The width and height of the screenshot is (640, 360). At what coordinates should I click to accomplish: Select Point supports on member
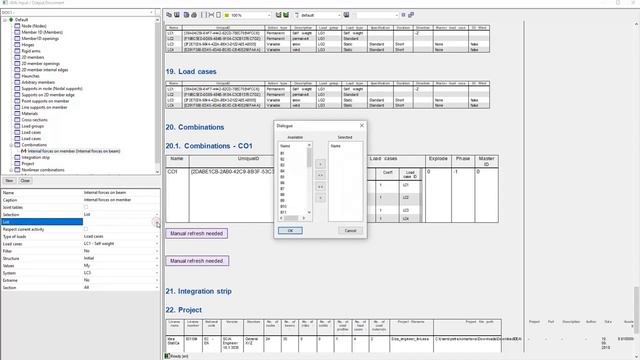(45, 101)
